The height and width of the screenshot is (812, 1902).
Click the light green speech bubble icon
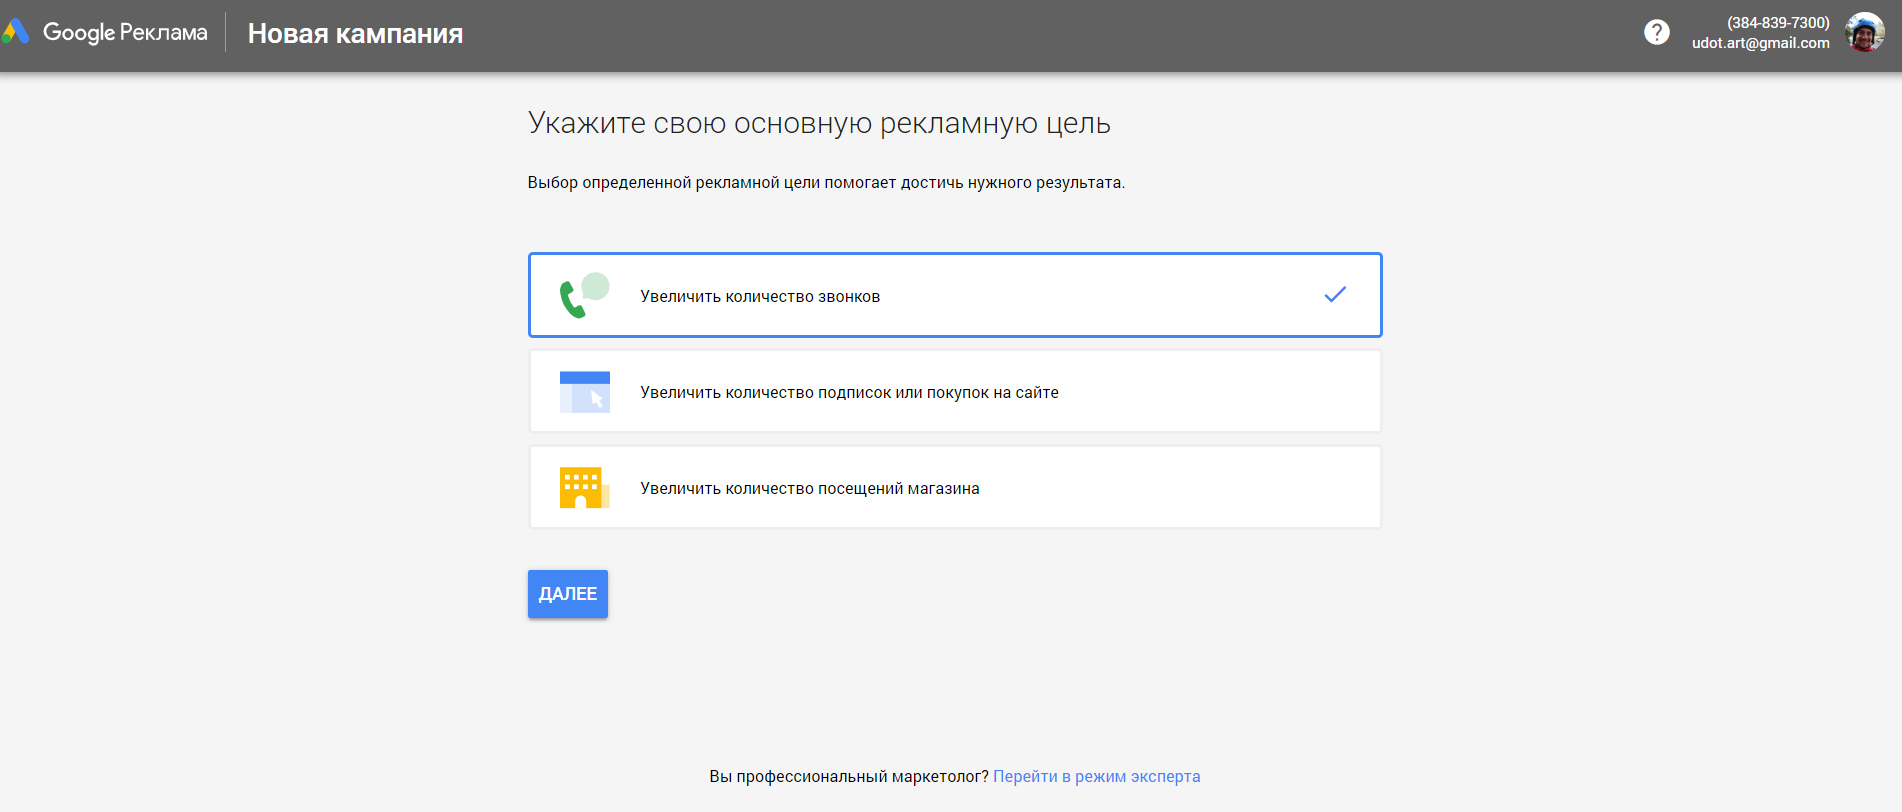click(596, 285)
